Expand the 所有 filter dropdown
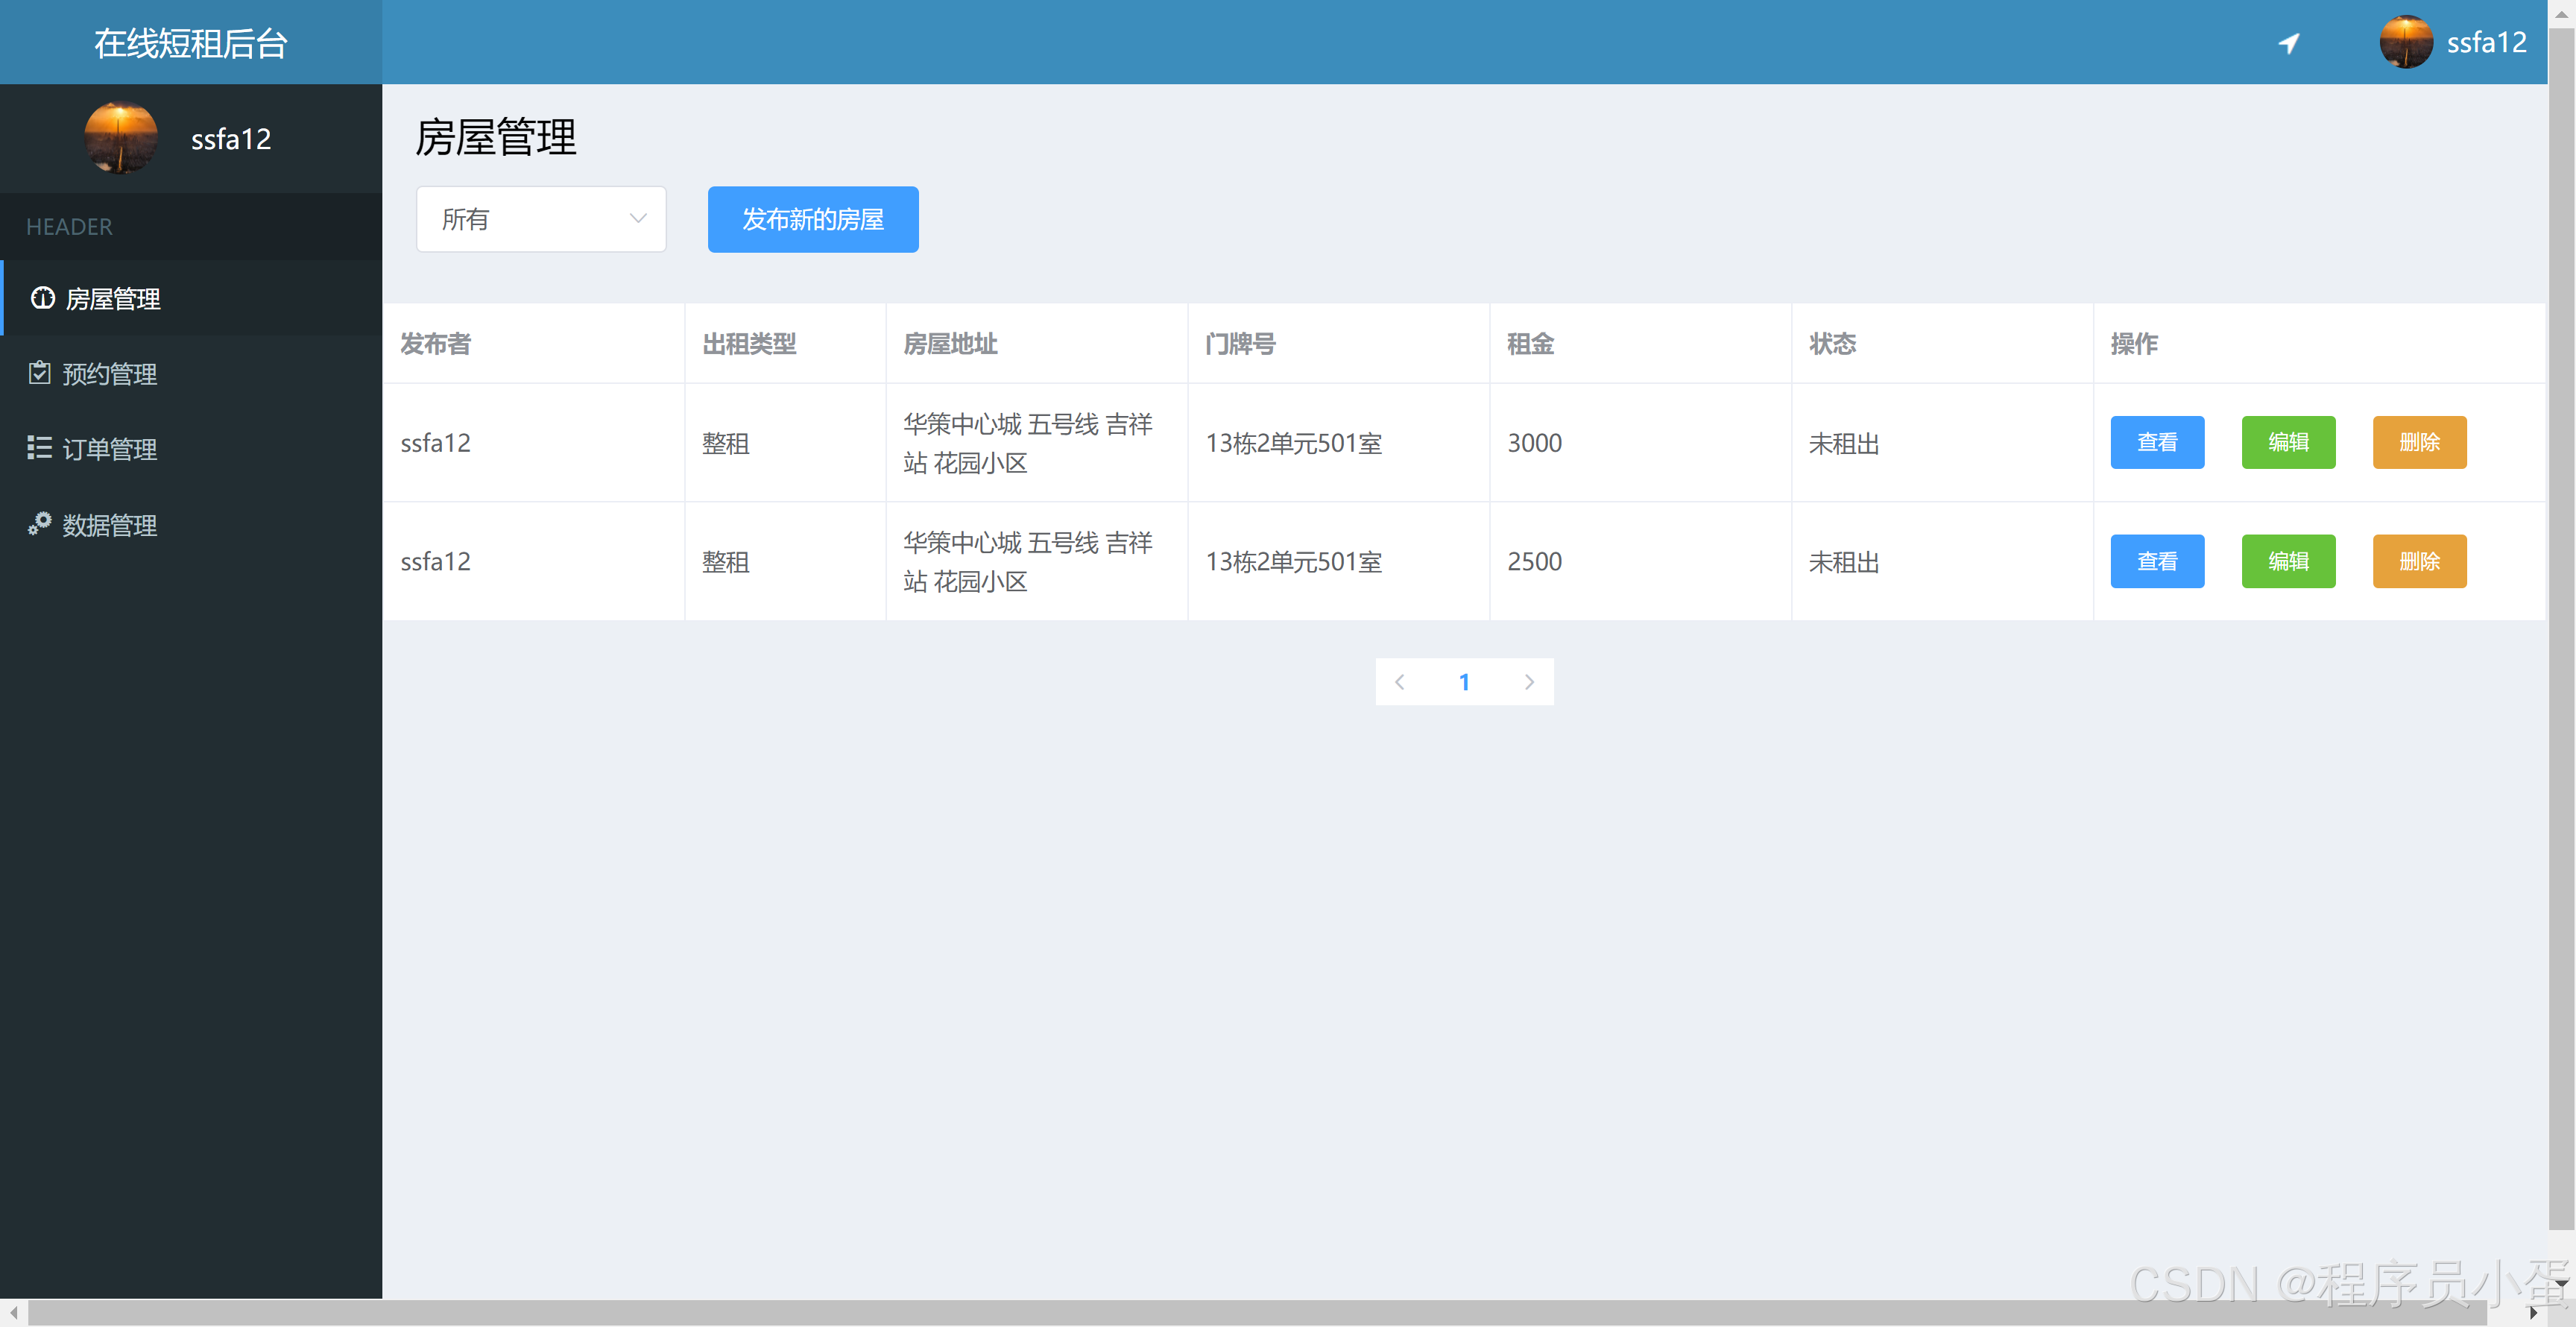This screenshot has height=1327, width=2576. 541,219
